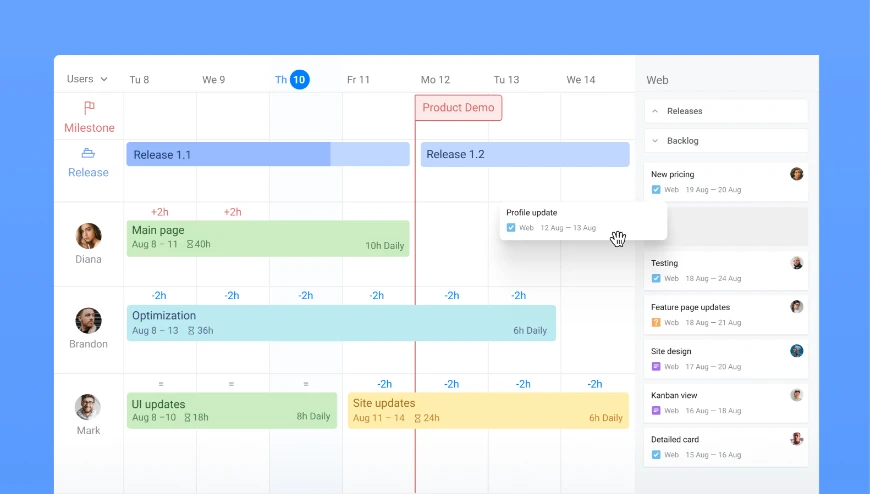870x494 pixels.
Task: Click Mark's -2h indicator under We 14
Action: click(x=595, y=384)
